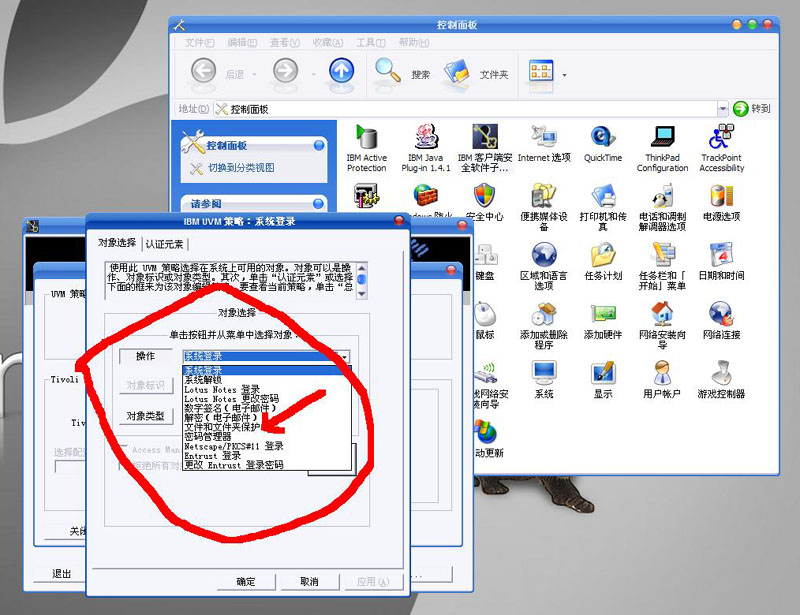Open 日期和时间 icon

(x=721, y=261)
